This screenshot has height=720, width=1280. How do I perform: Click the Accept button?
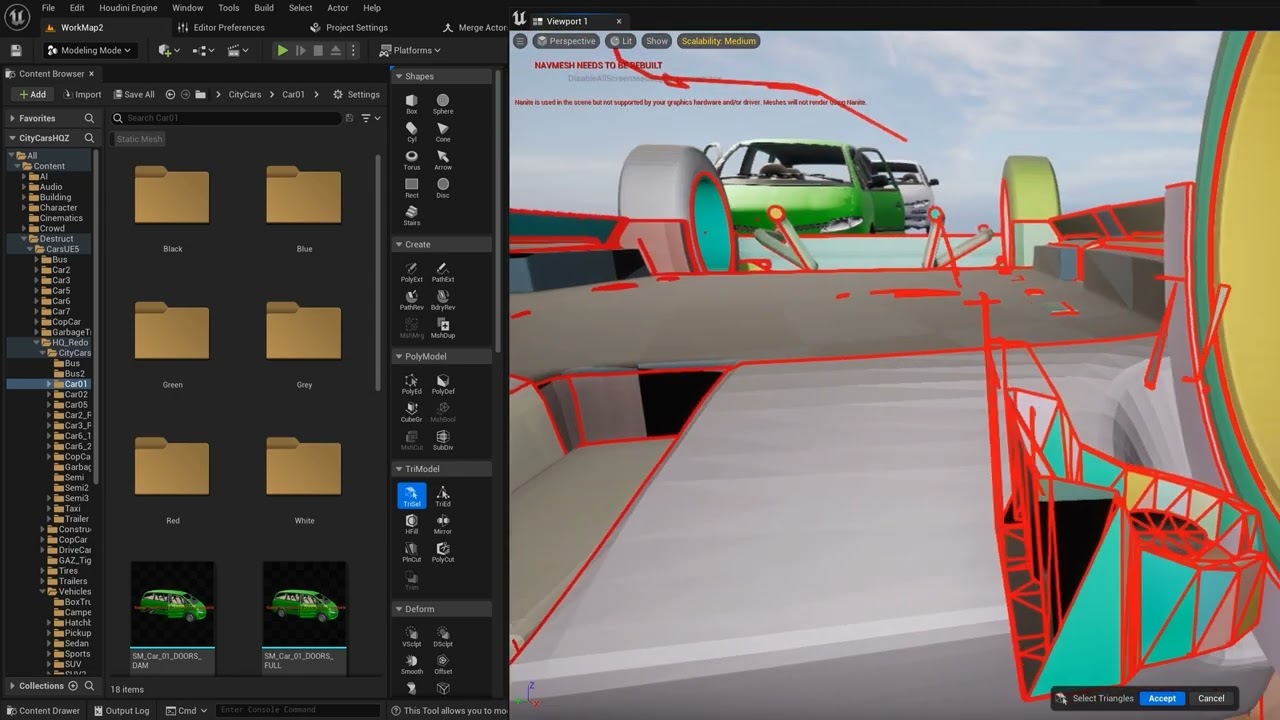tap(1162, 698)
